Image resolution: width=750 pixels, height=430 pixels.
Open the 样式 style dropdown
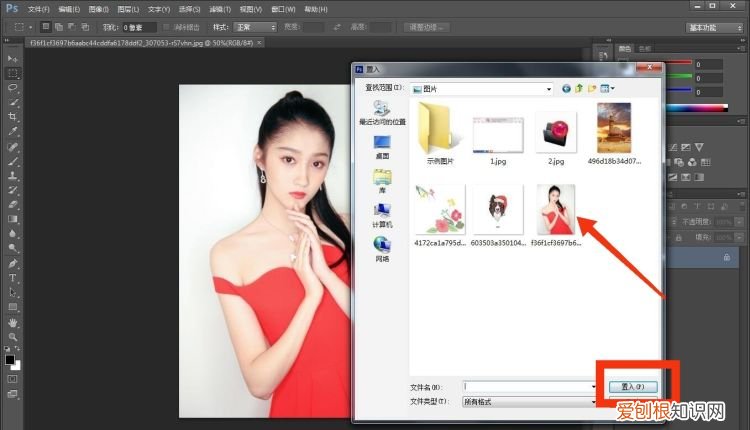[255, 27]
